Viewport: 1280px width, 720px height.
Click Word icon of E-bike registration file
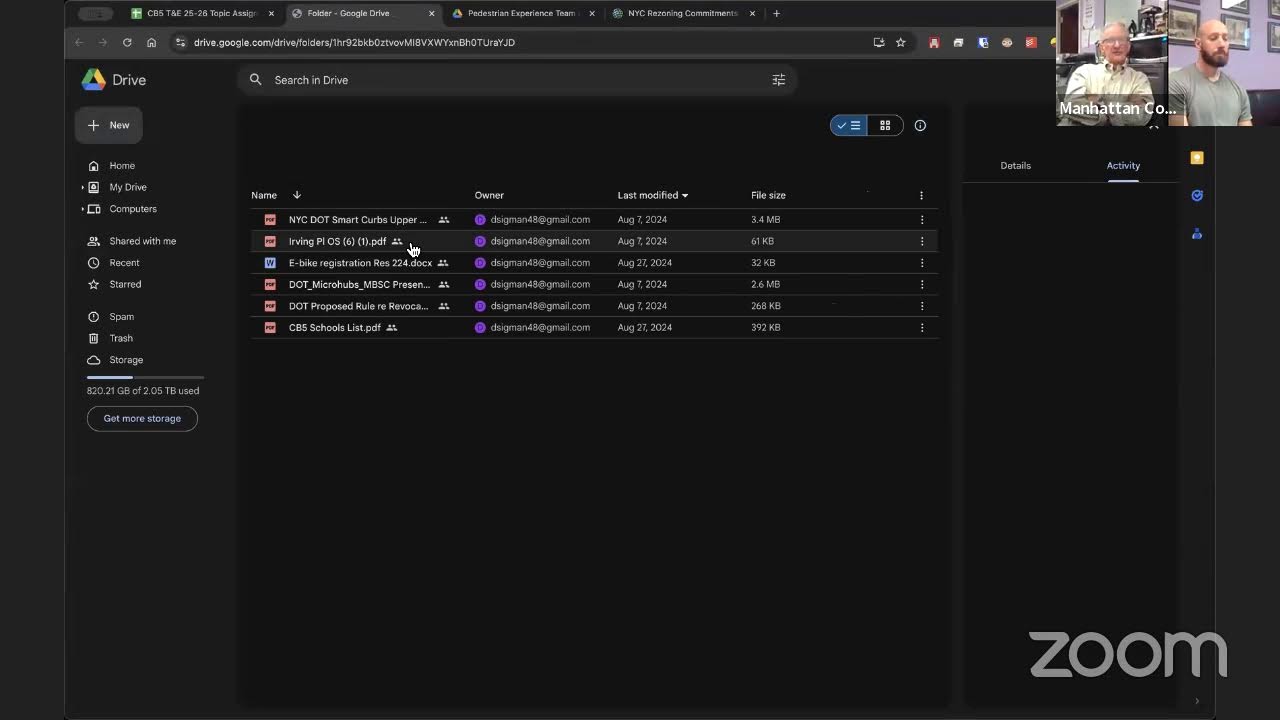[x=270, y=263]
